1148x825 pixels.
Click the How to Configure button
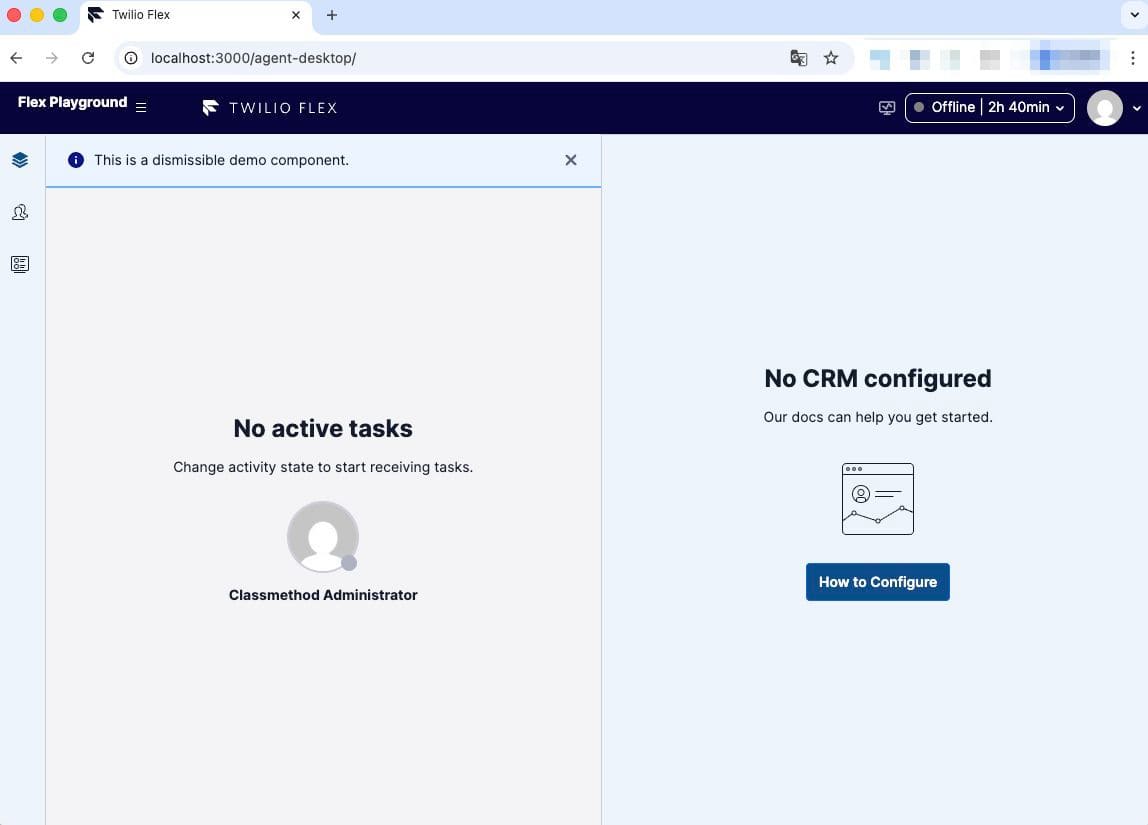tap(877, 582)
